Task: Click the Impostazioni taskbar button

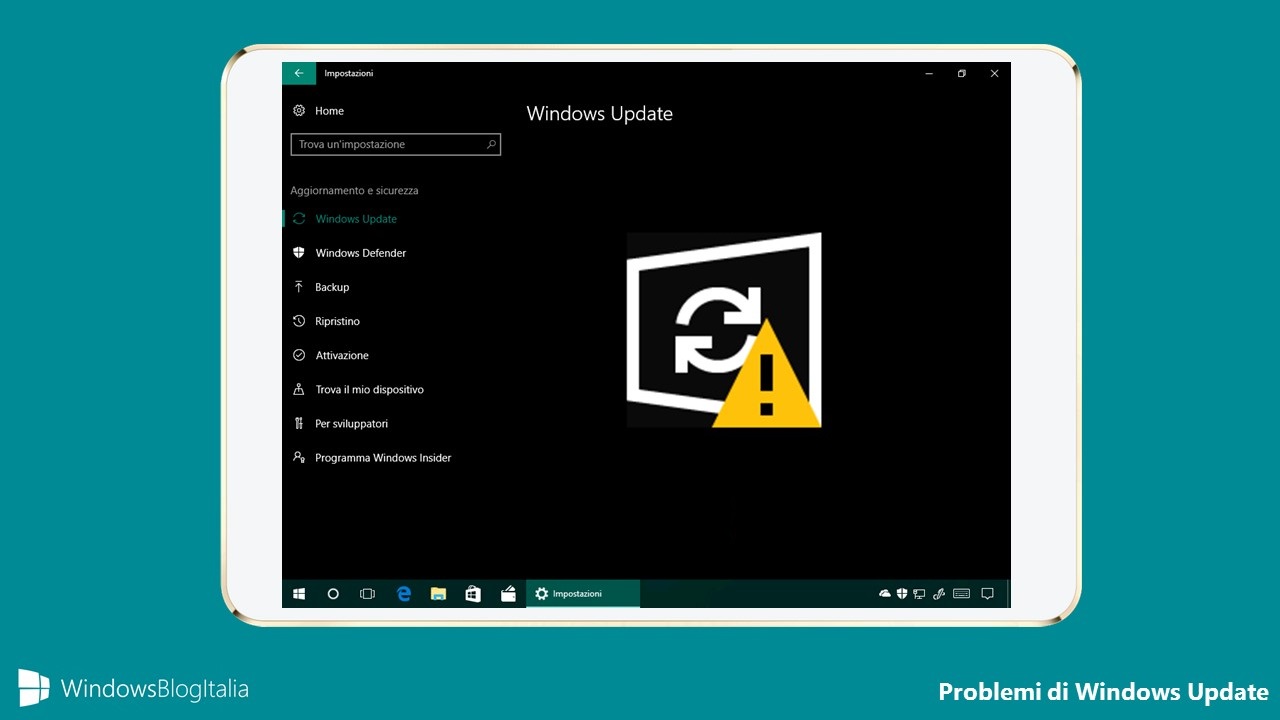Action: (x=583, y=594)
